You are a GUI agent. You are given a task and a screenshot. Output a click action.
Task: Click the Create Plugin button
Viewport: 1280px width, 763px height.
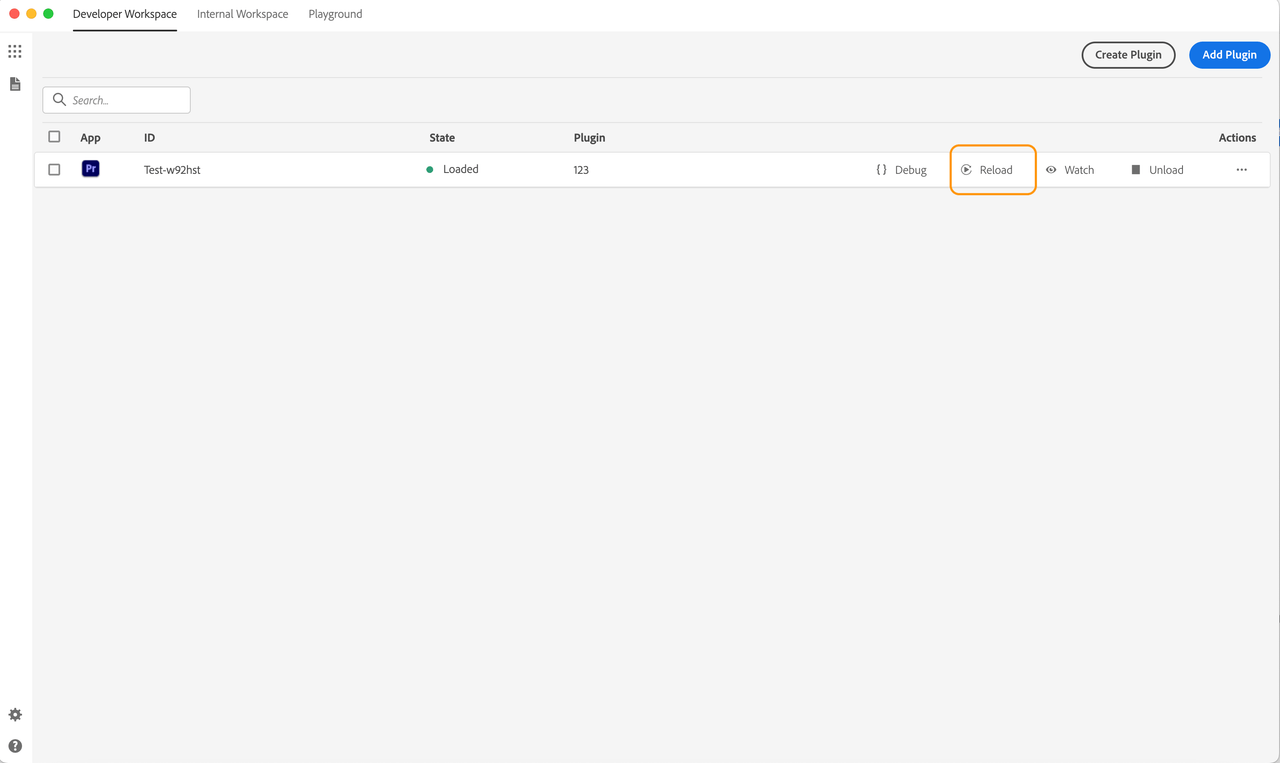[1128, 55]
